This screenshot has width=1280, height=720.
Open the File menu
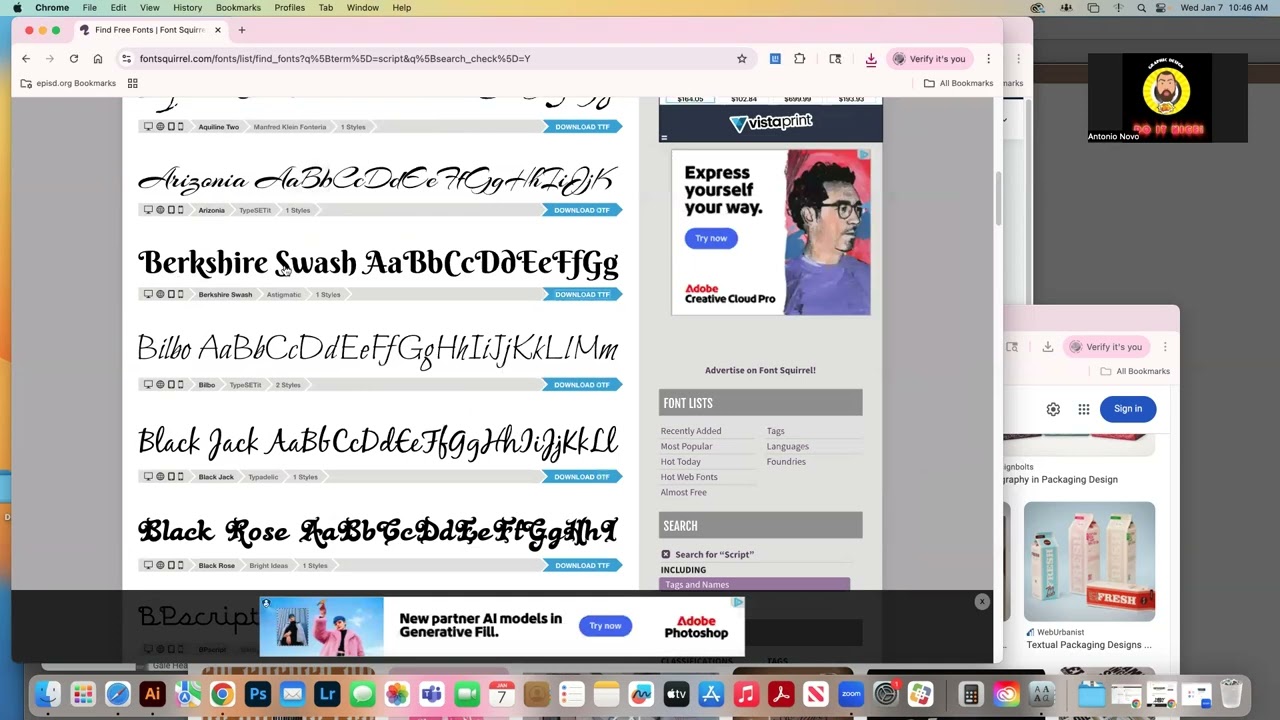(89, 8)
